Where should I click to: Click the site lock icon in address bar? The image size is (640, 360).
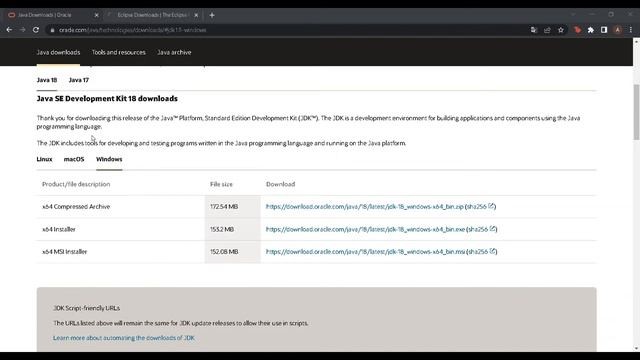[52, 30]
